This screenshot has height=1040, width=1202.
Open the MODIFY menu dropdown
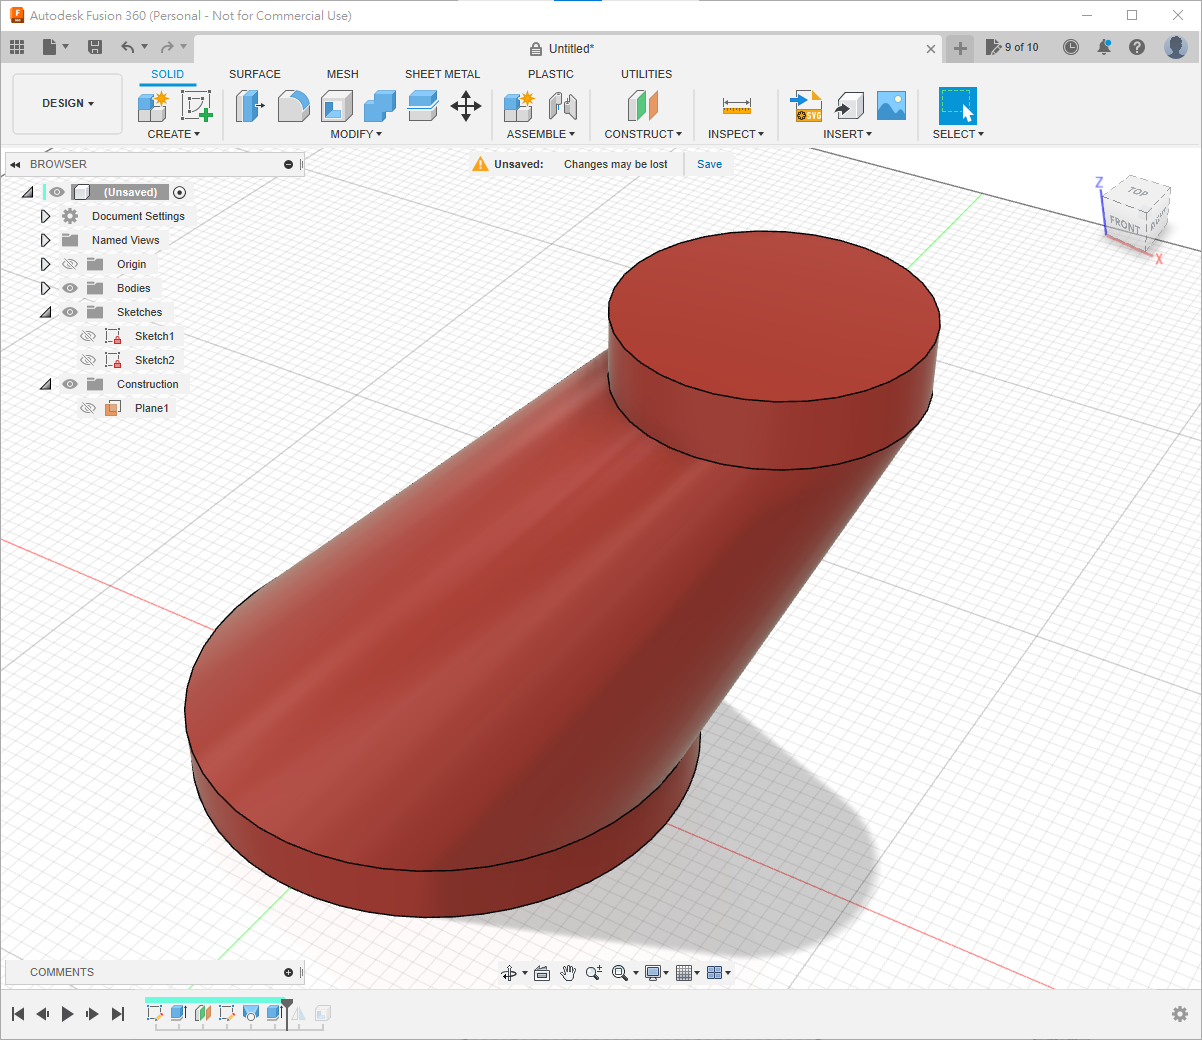coord(356,134)
